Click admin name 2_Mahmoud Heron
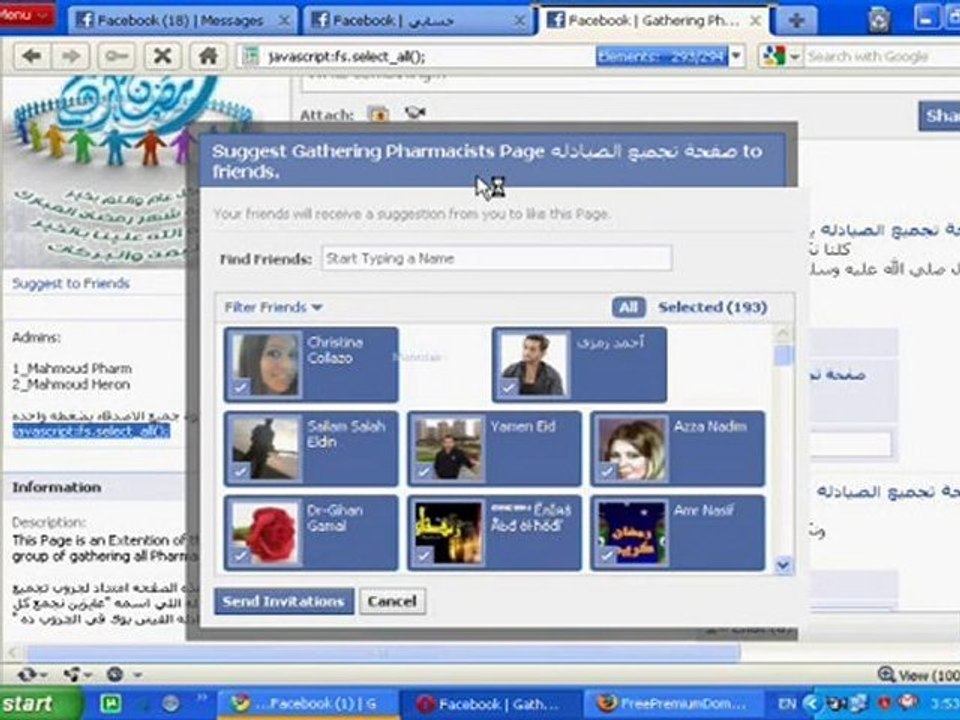This screenshot has width=960, height=720. (x=71, y=384)
